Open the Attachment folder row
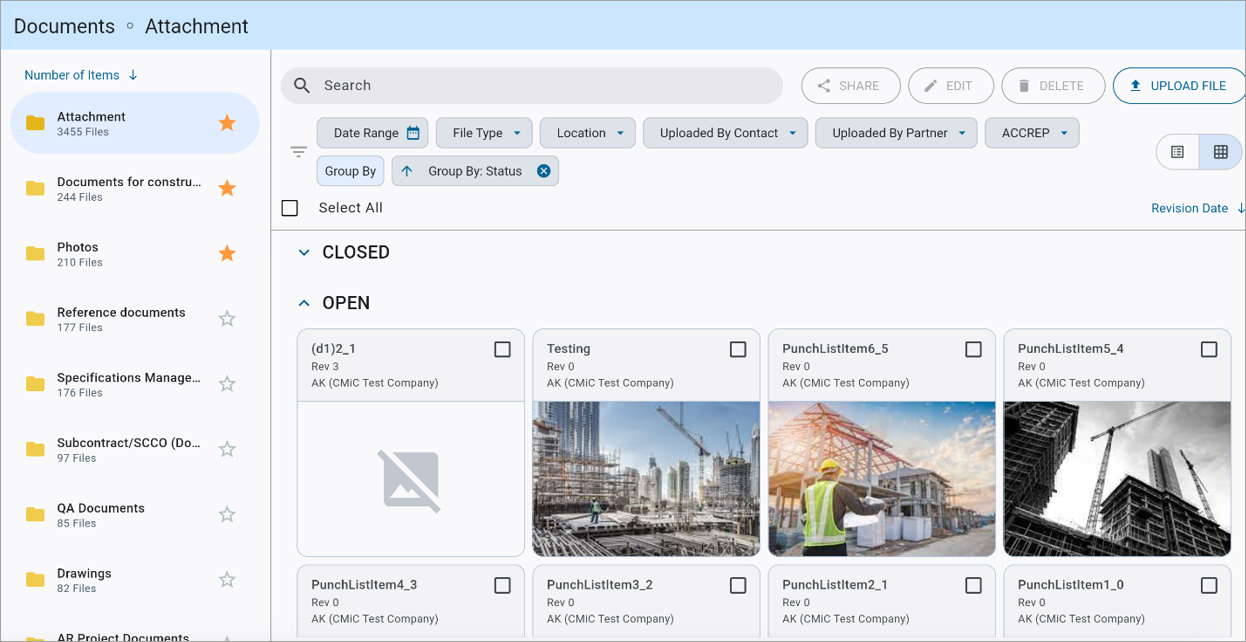The height and width of the screenshot is (642, 1246). 135,123
